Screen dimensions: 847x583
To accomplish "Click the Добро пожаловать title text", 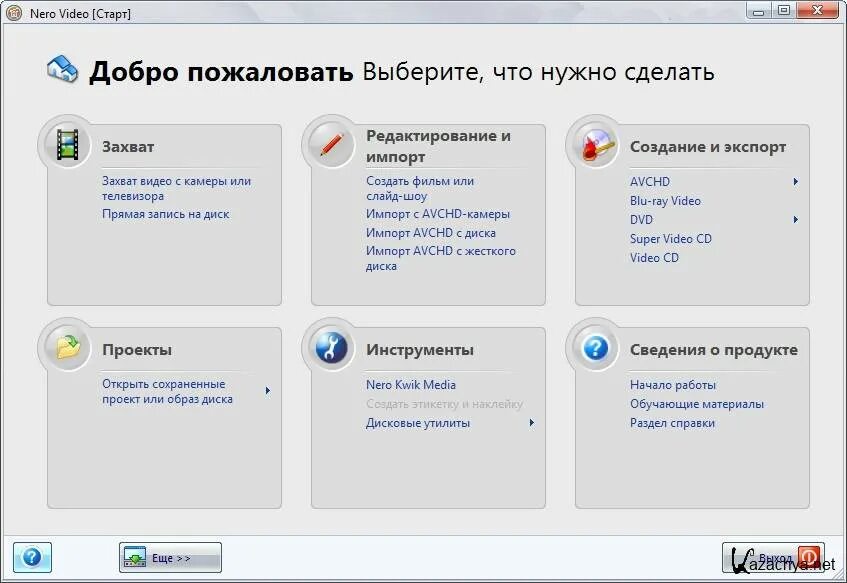I will [221, 71].
